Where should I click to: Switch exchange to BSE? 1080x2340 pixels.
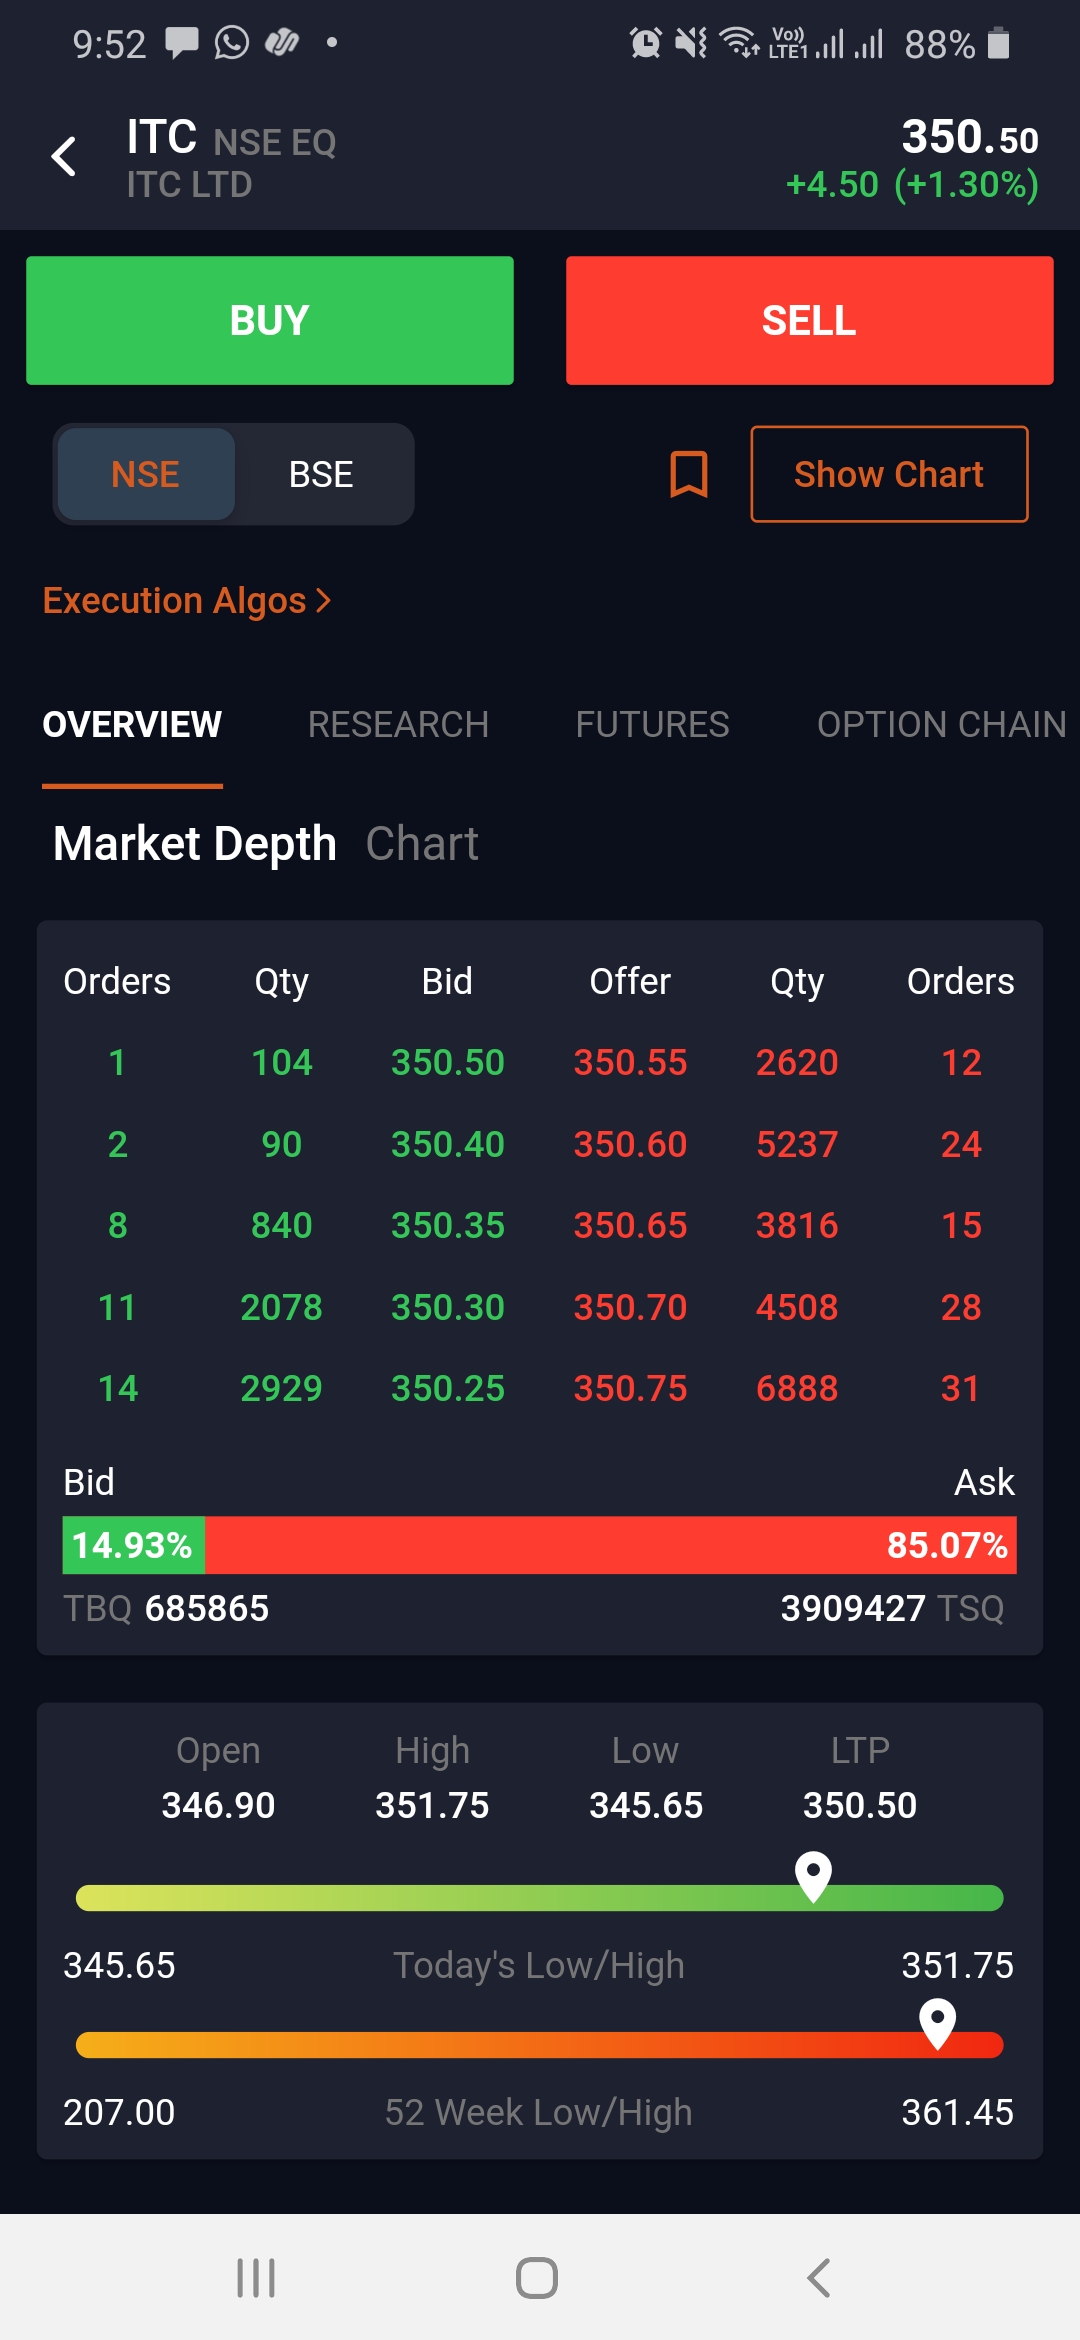coord(321,474)
